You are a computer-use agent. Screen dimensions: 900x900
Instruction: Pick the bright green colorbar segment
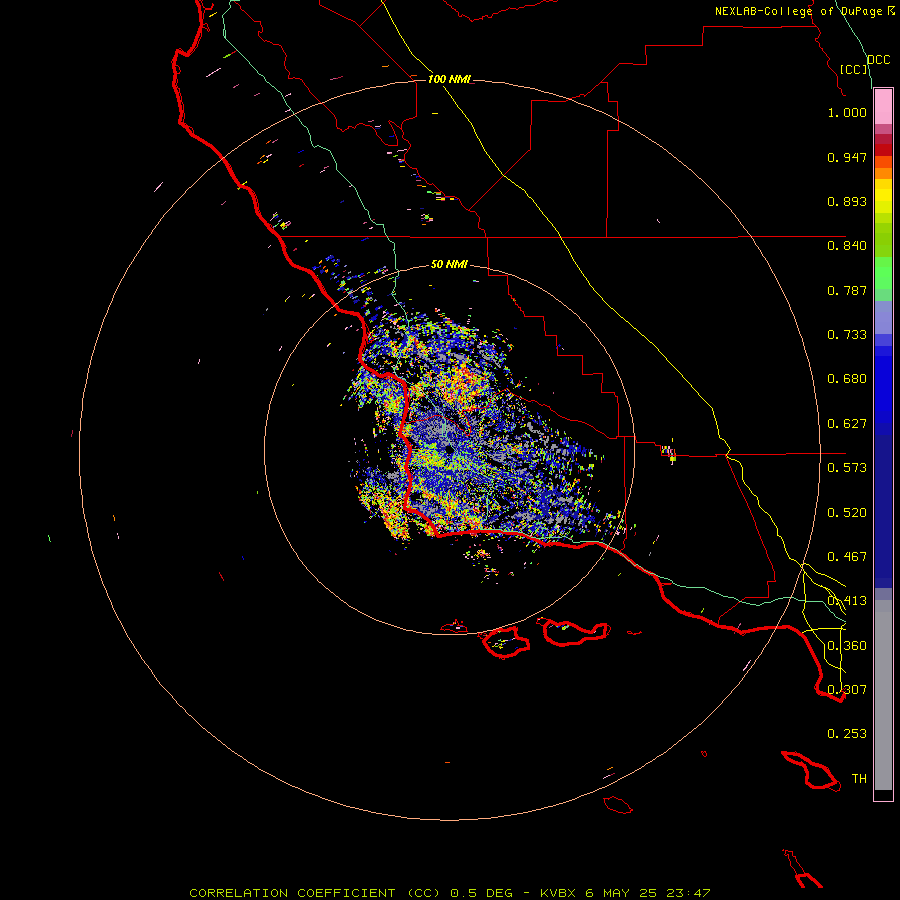coord(883,273)
